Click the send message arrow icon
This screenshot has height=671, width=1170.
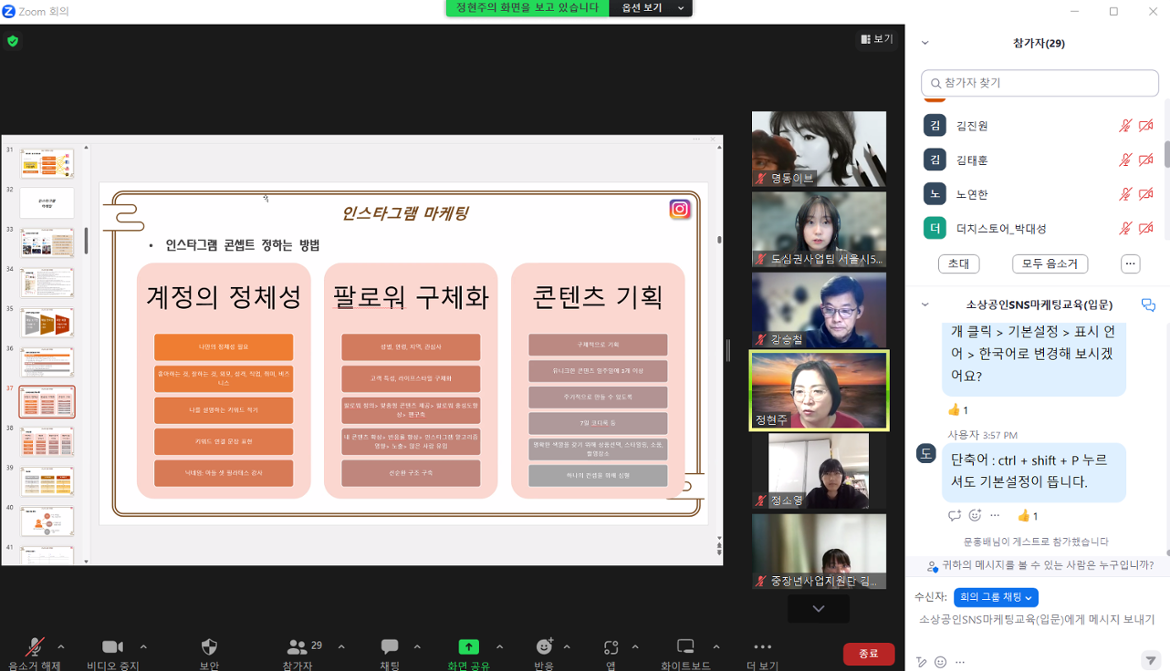coord(1152,659)
